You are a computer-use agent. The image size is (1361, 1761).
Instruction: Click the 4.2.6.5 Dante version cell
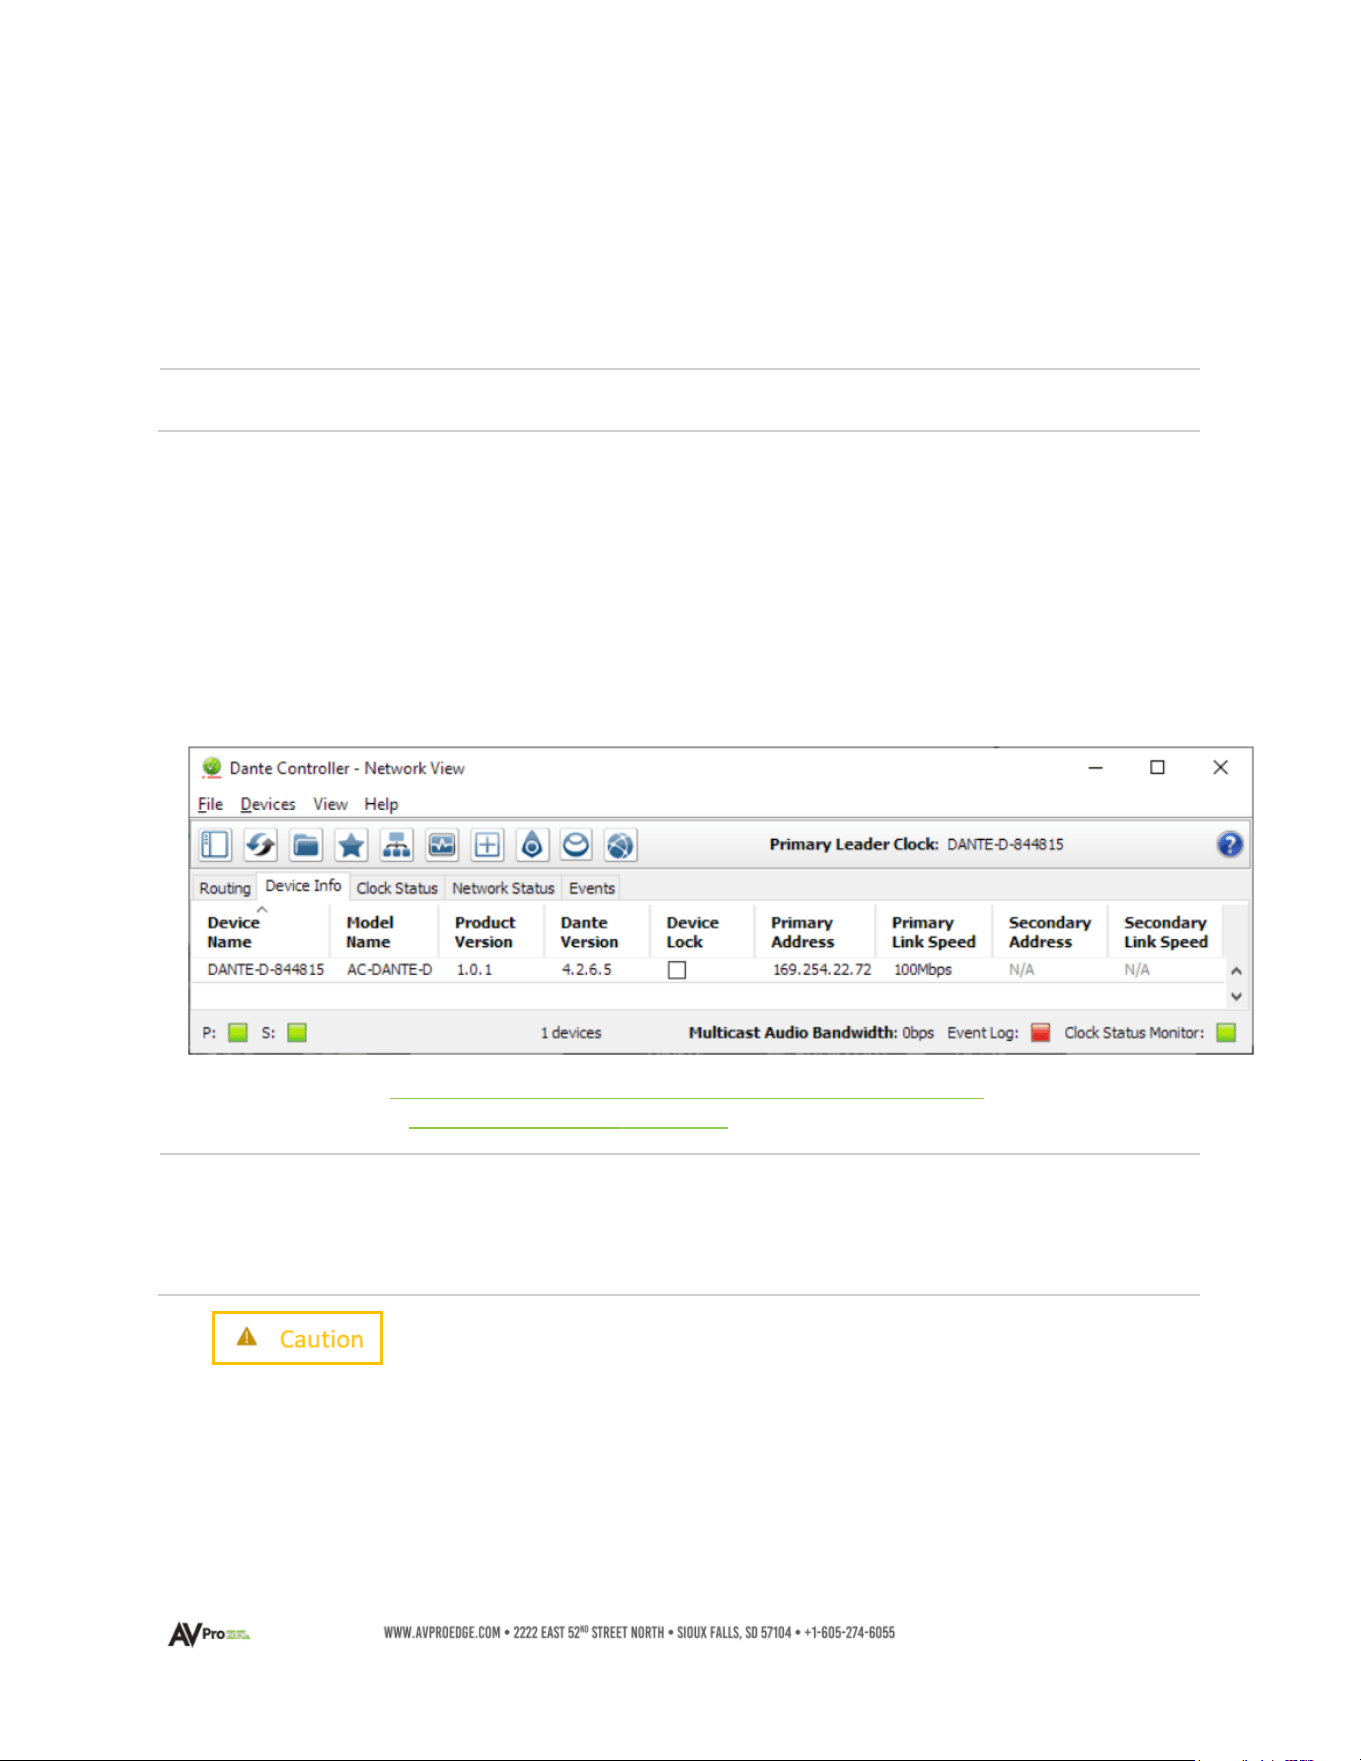point(586,970)
